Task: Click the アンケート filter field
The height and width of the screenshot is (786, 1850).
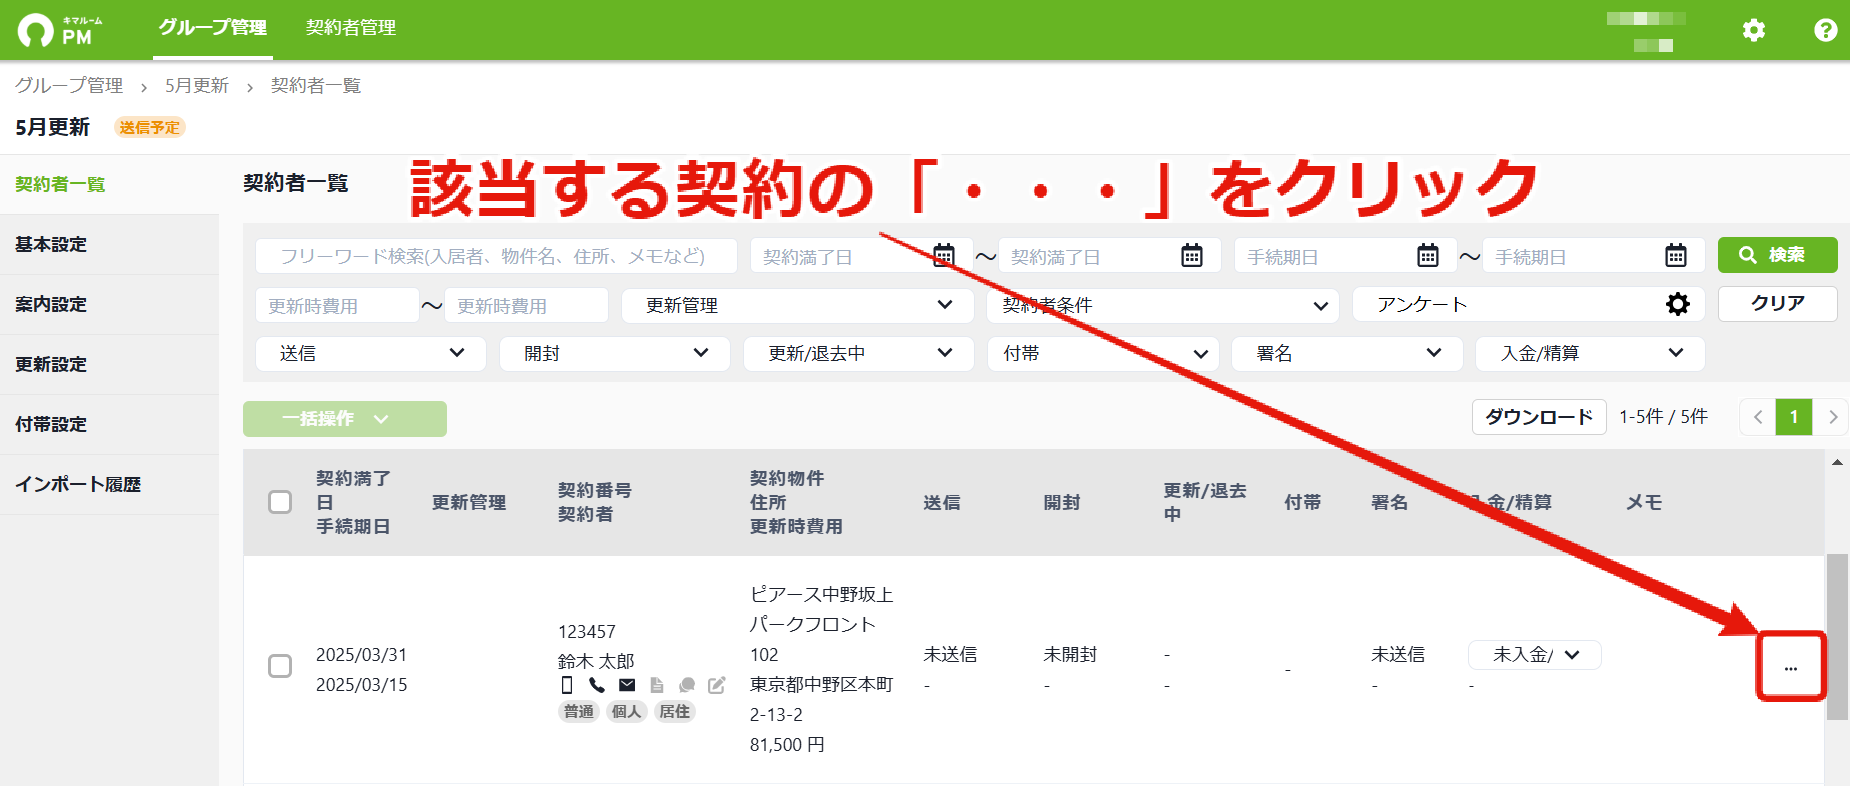Action: pos(1529,304)
